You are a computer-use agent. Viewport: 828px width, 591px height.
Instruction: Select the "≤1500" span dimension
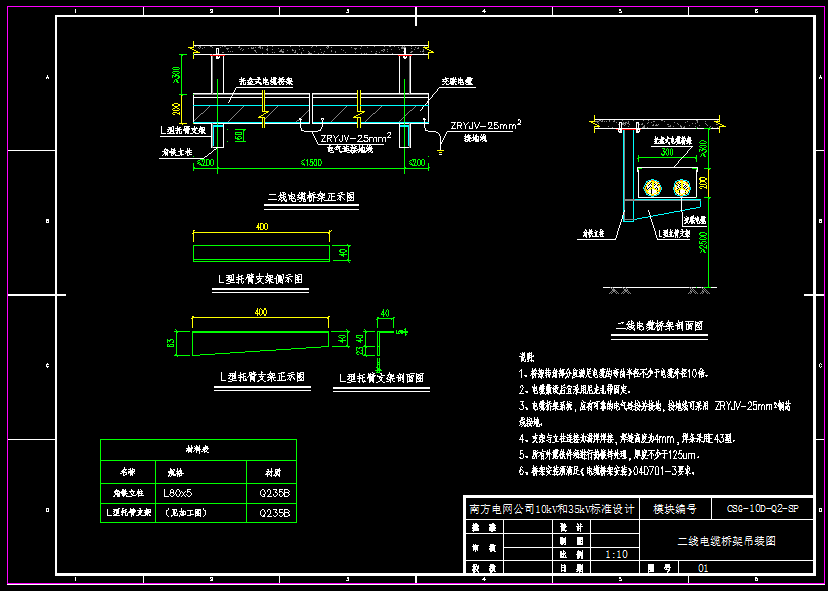(x=311, y=163)
